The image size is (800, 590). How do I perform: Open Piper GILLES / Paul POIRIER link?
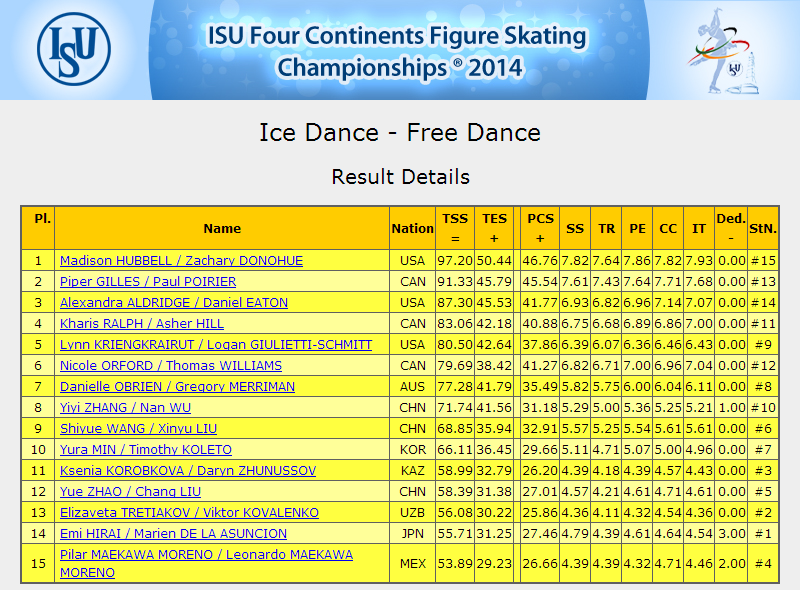click(148, 281)
